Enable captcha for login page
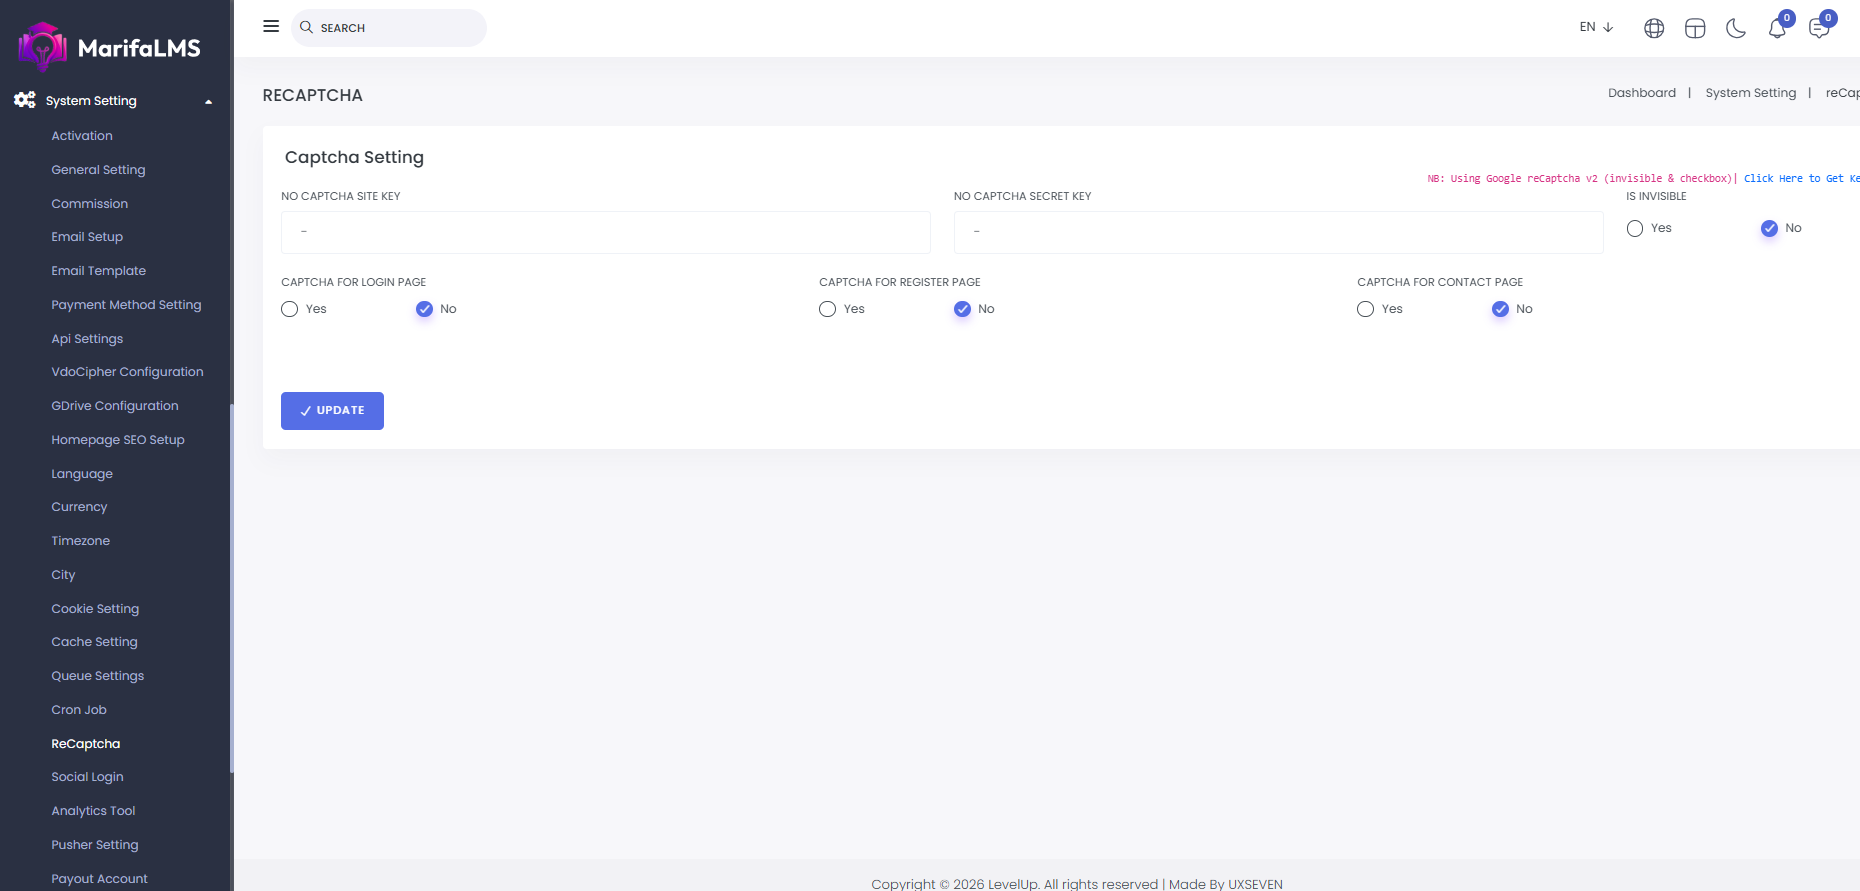Screen dimensions: 1860x891 pyautogui.click(x=290, y=309)
